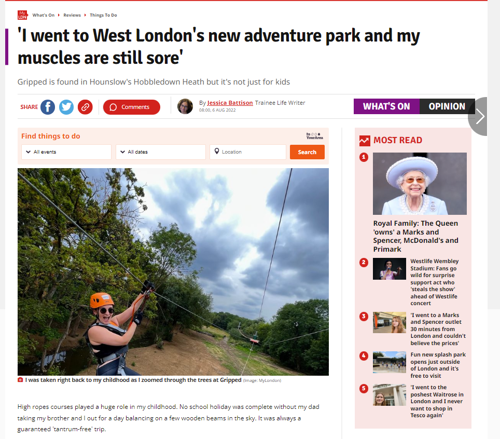Click the orange Search button
Screen dimensions: 500x439
pyautogui.click(x=307, y=152)
